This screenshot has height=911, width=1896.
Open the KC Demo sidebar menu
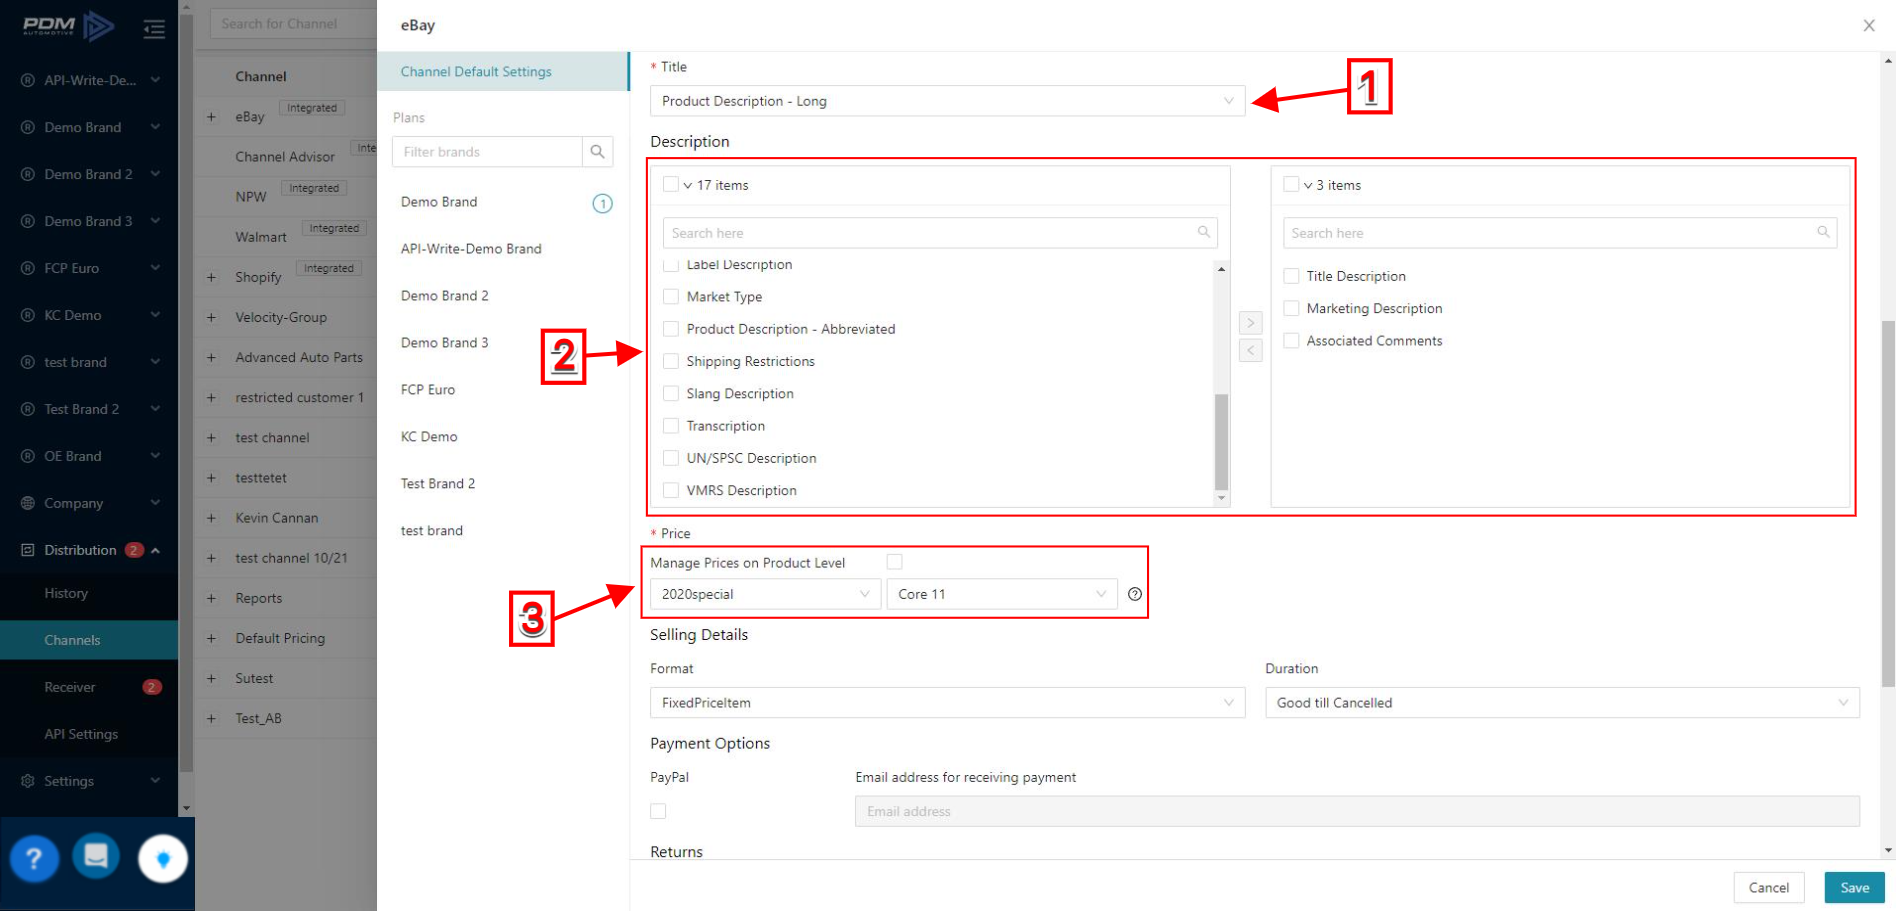click(x=90, y=315)
